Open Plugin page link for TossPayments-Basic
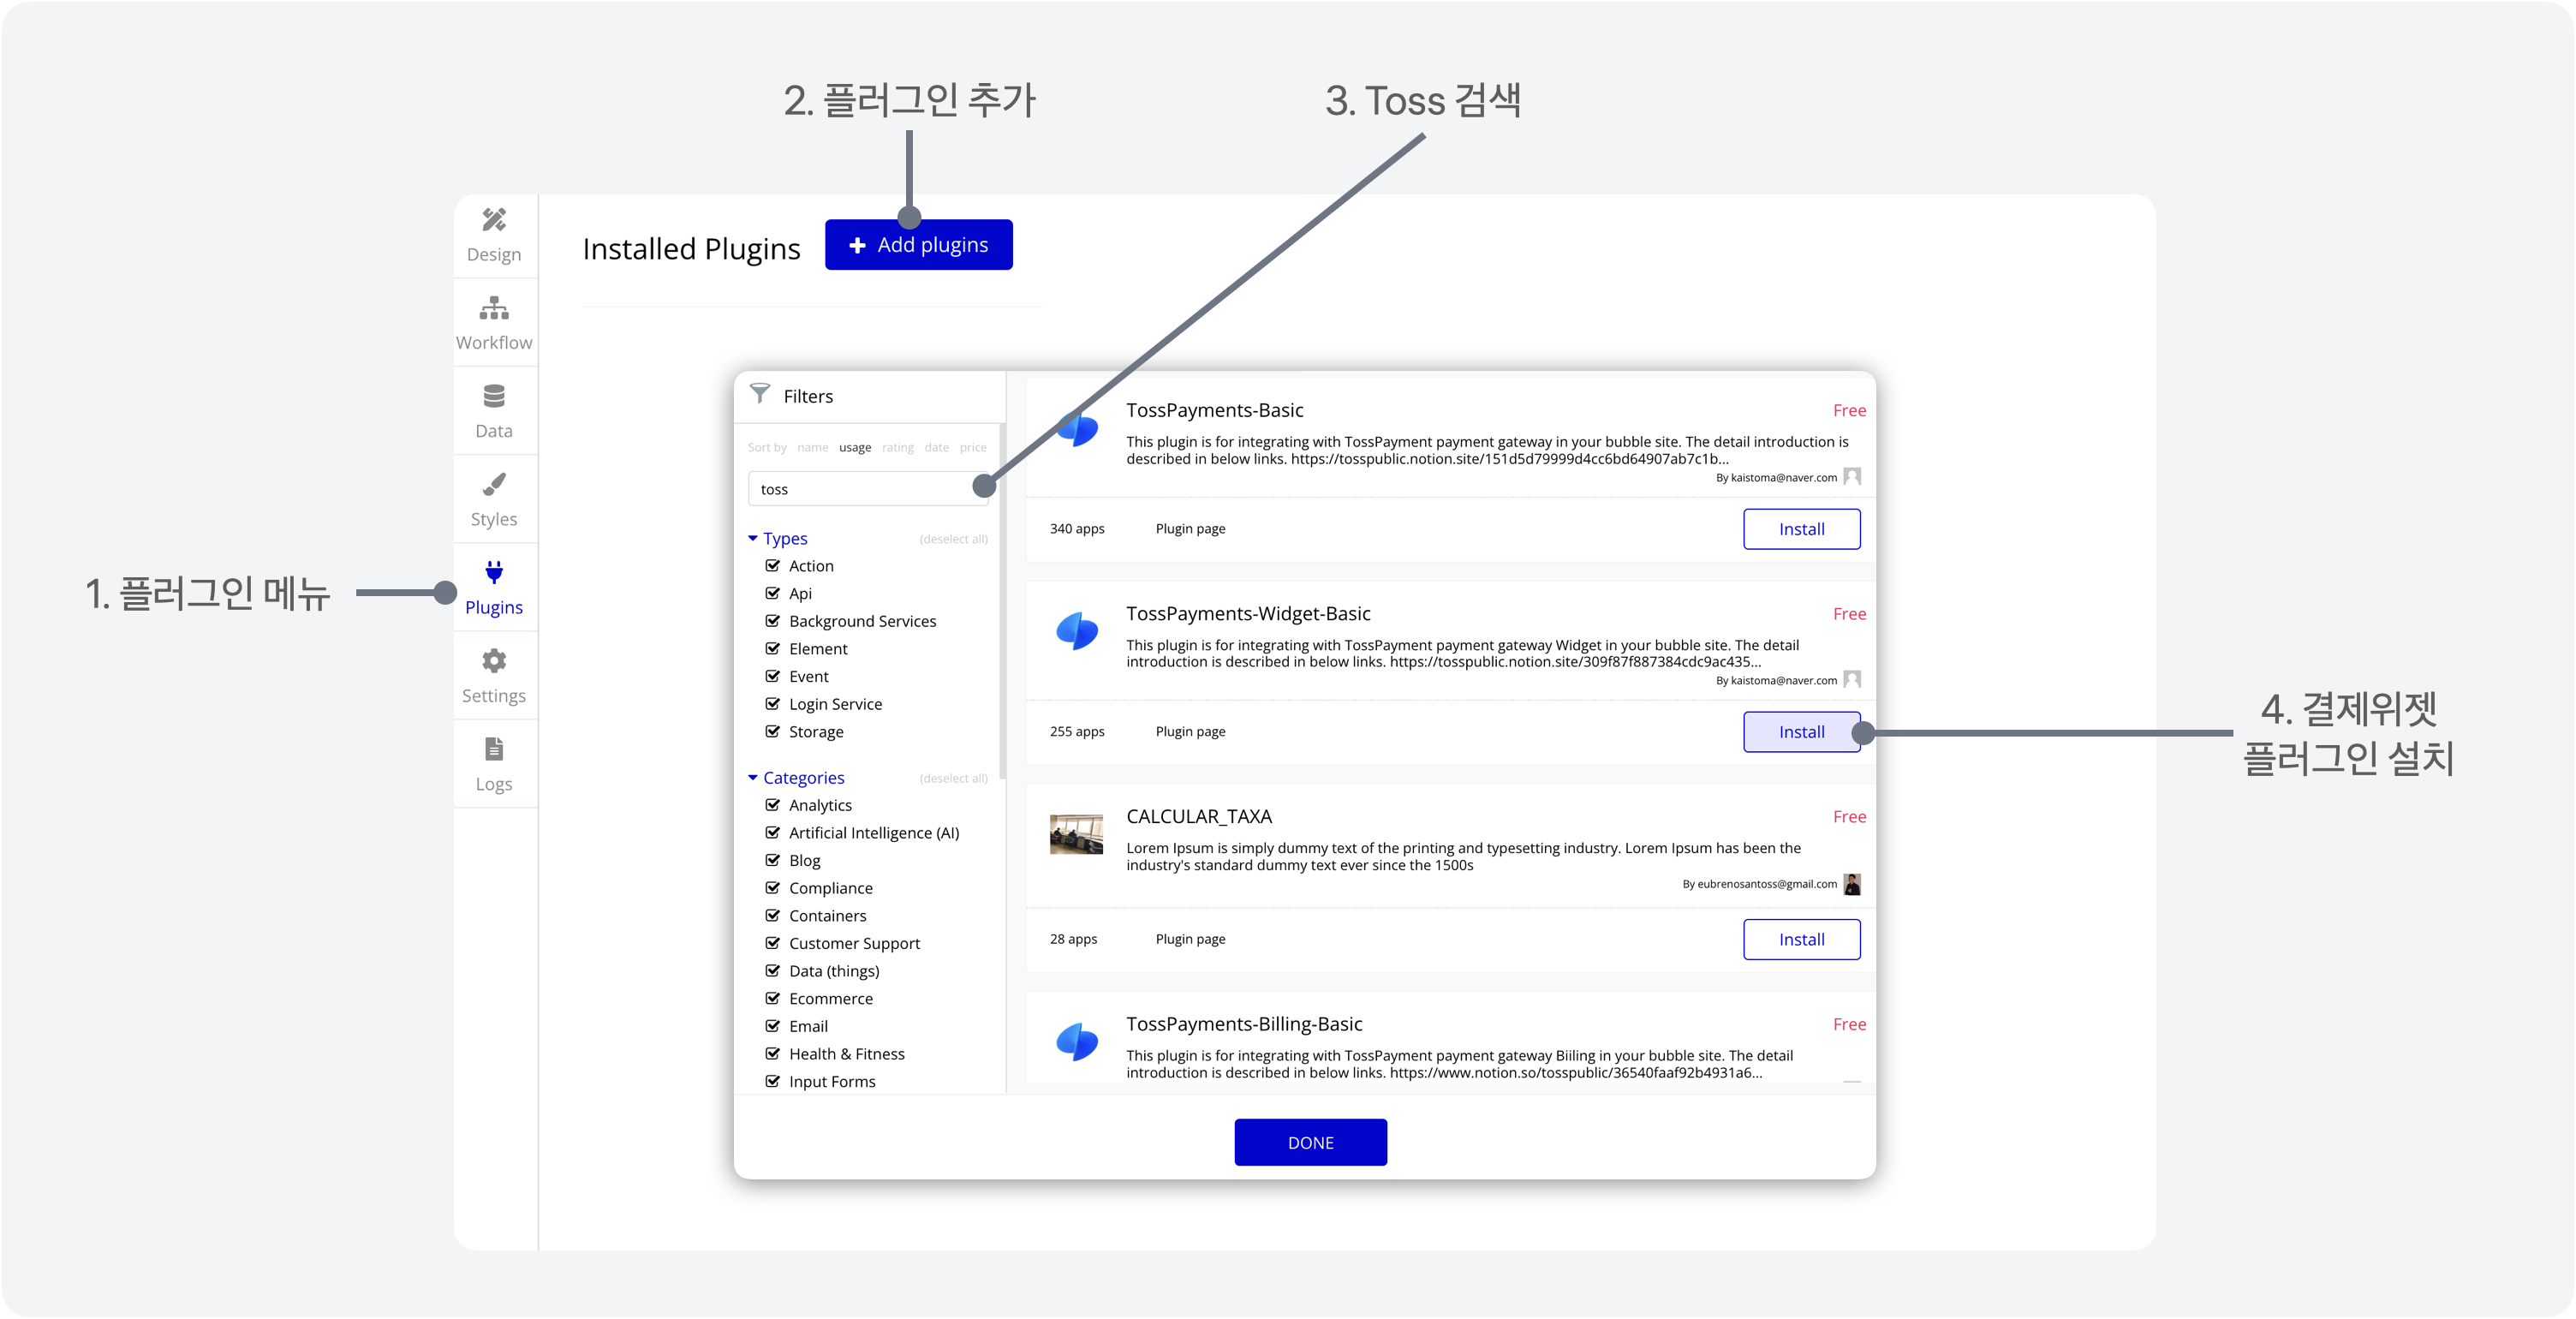The image size is (2576, 1319). tap(1190, 529)
